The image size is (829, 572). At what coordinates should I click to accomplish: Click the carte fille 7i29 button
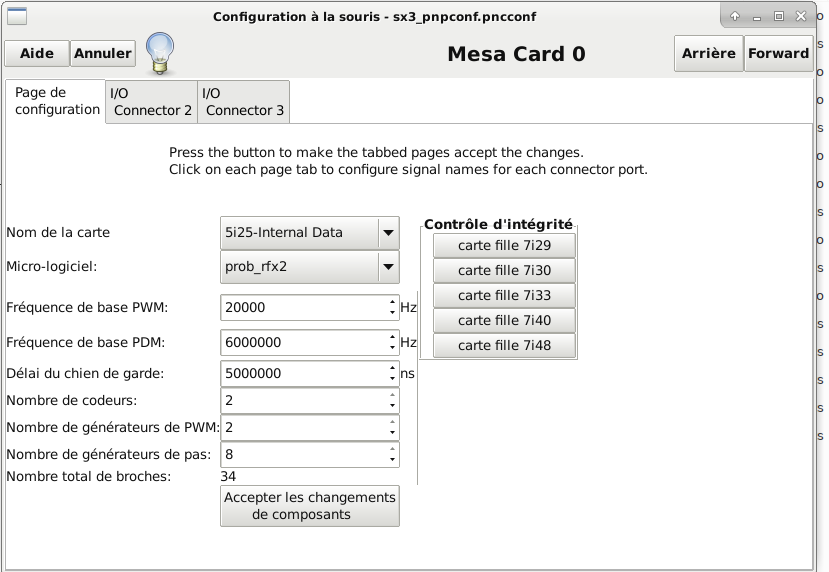504,245
